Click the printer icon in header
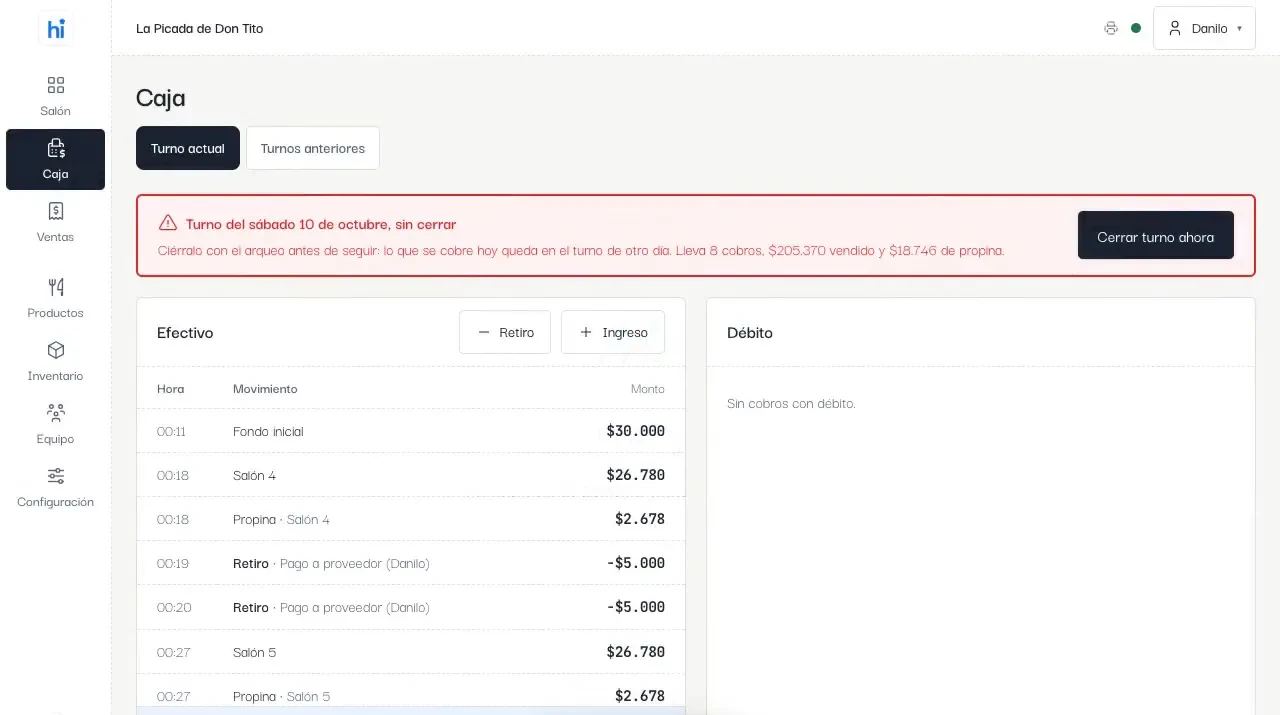This screenshot has height=715, width=1280. point(1111,28)
